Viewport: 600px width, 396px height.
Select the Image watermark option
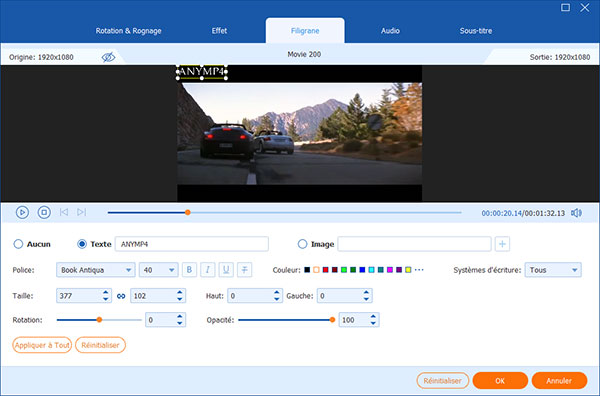[302, 244]
